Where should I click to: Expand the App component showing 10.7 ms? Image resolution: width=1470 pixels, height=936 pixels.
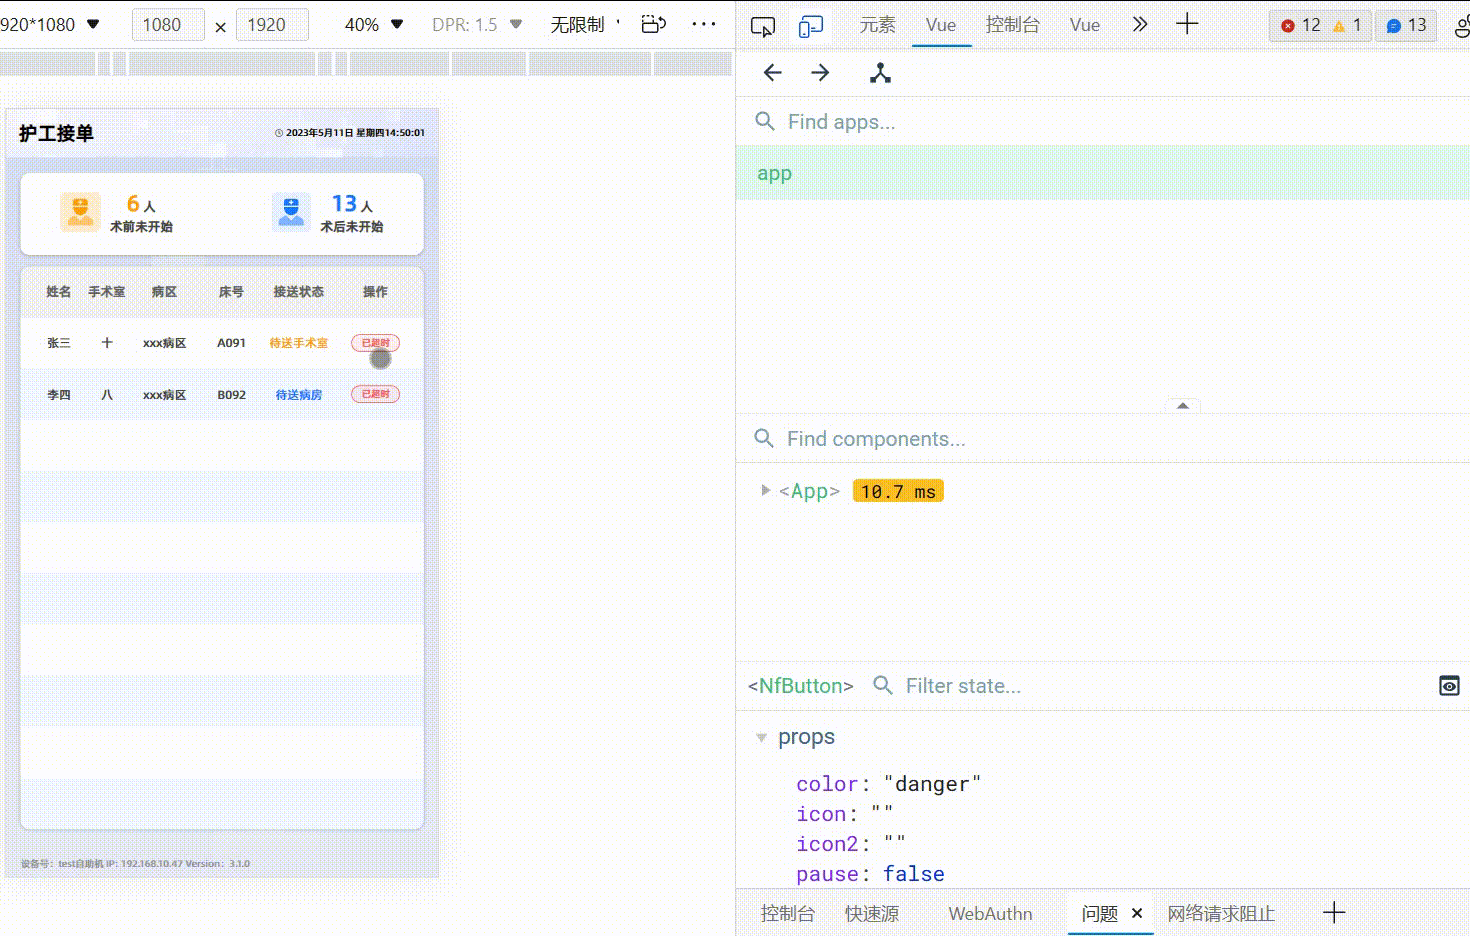(x=765, y=490)
